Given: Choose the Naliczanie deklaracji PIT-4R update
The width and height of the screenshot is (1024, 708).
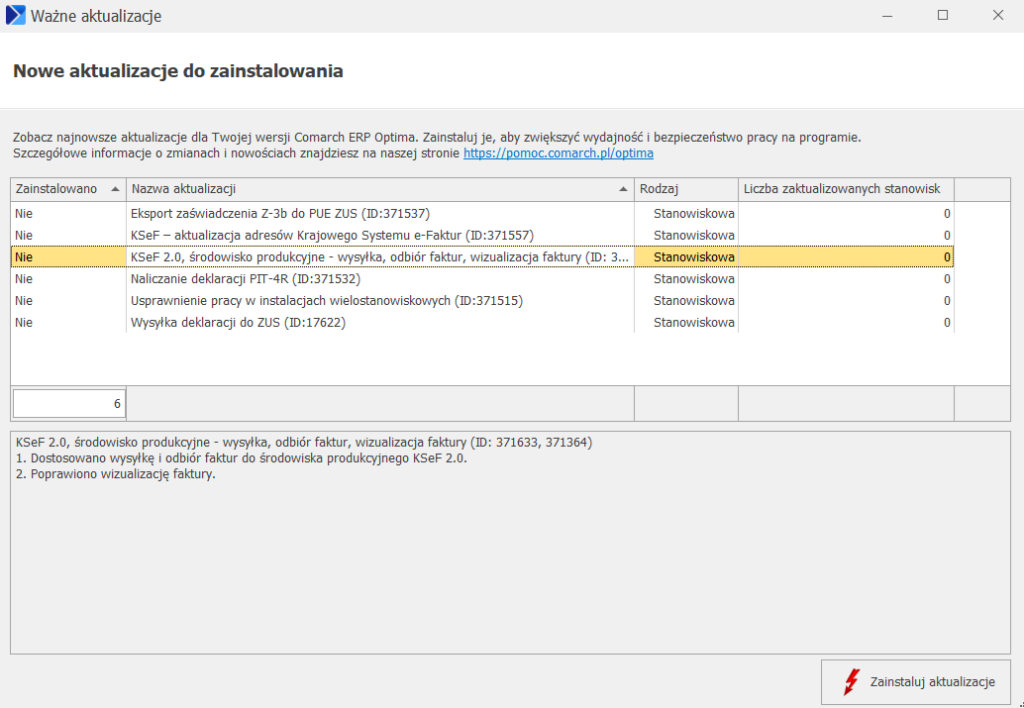Looking at the screenshot, I should (245, 279).
